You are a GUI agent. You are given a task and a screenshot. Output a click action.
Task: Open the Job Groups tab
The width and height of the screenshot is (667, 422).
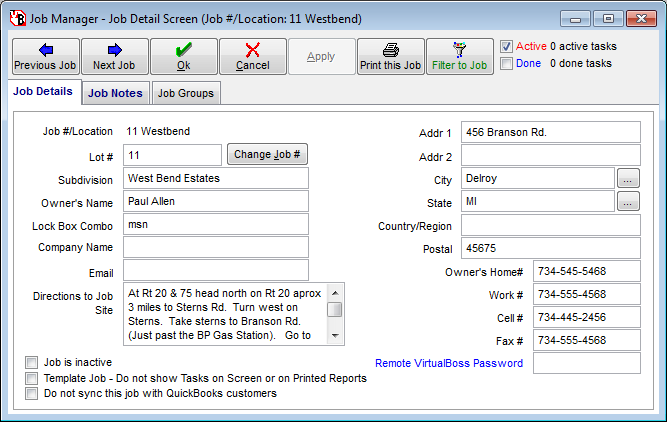(185, 93)
